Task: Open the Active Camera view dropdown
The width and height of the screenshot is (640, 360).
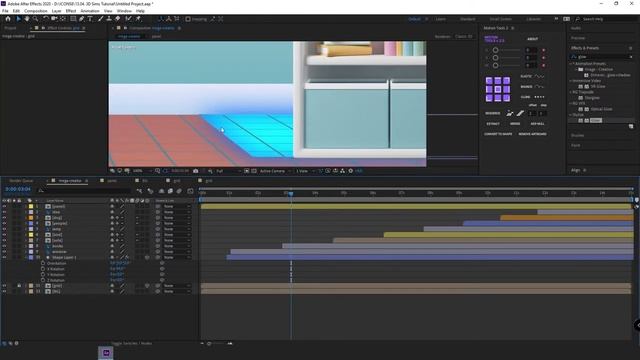Action: pos(275,171)
